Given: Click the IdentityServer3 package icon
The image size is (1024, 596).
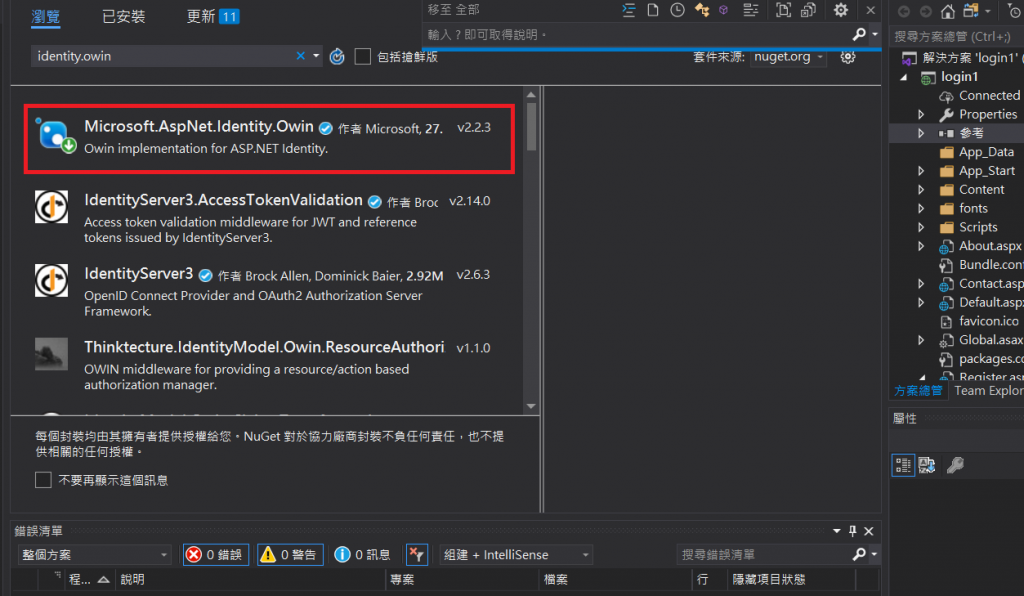Looking at the screenshot, I should pos(51,280).
